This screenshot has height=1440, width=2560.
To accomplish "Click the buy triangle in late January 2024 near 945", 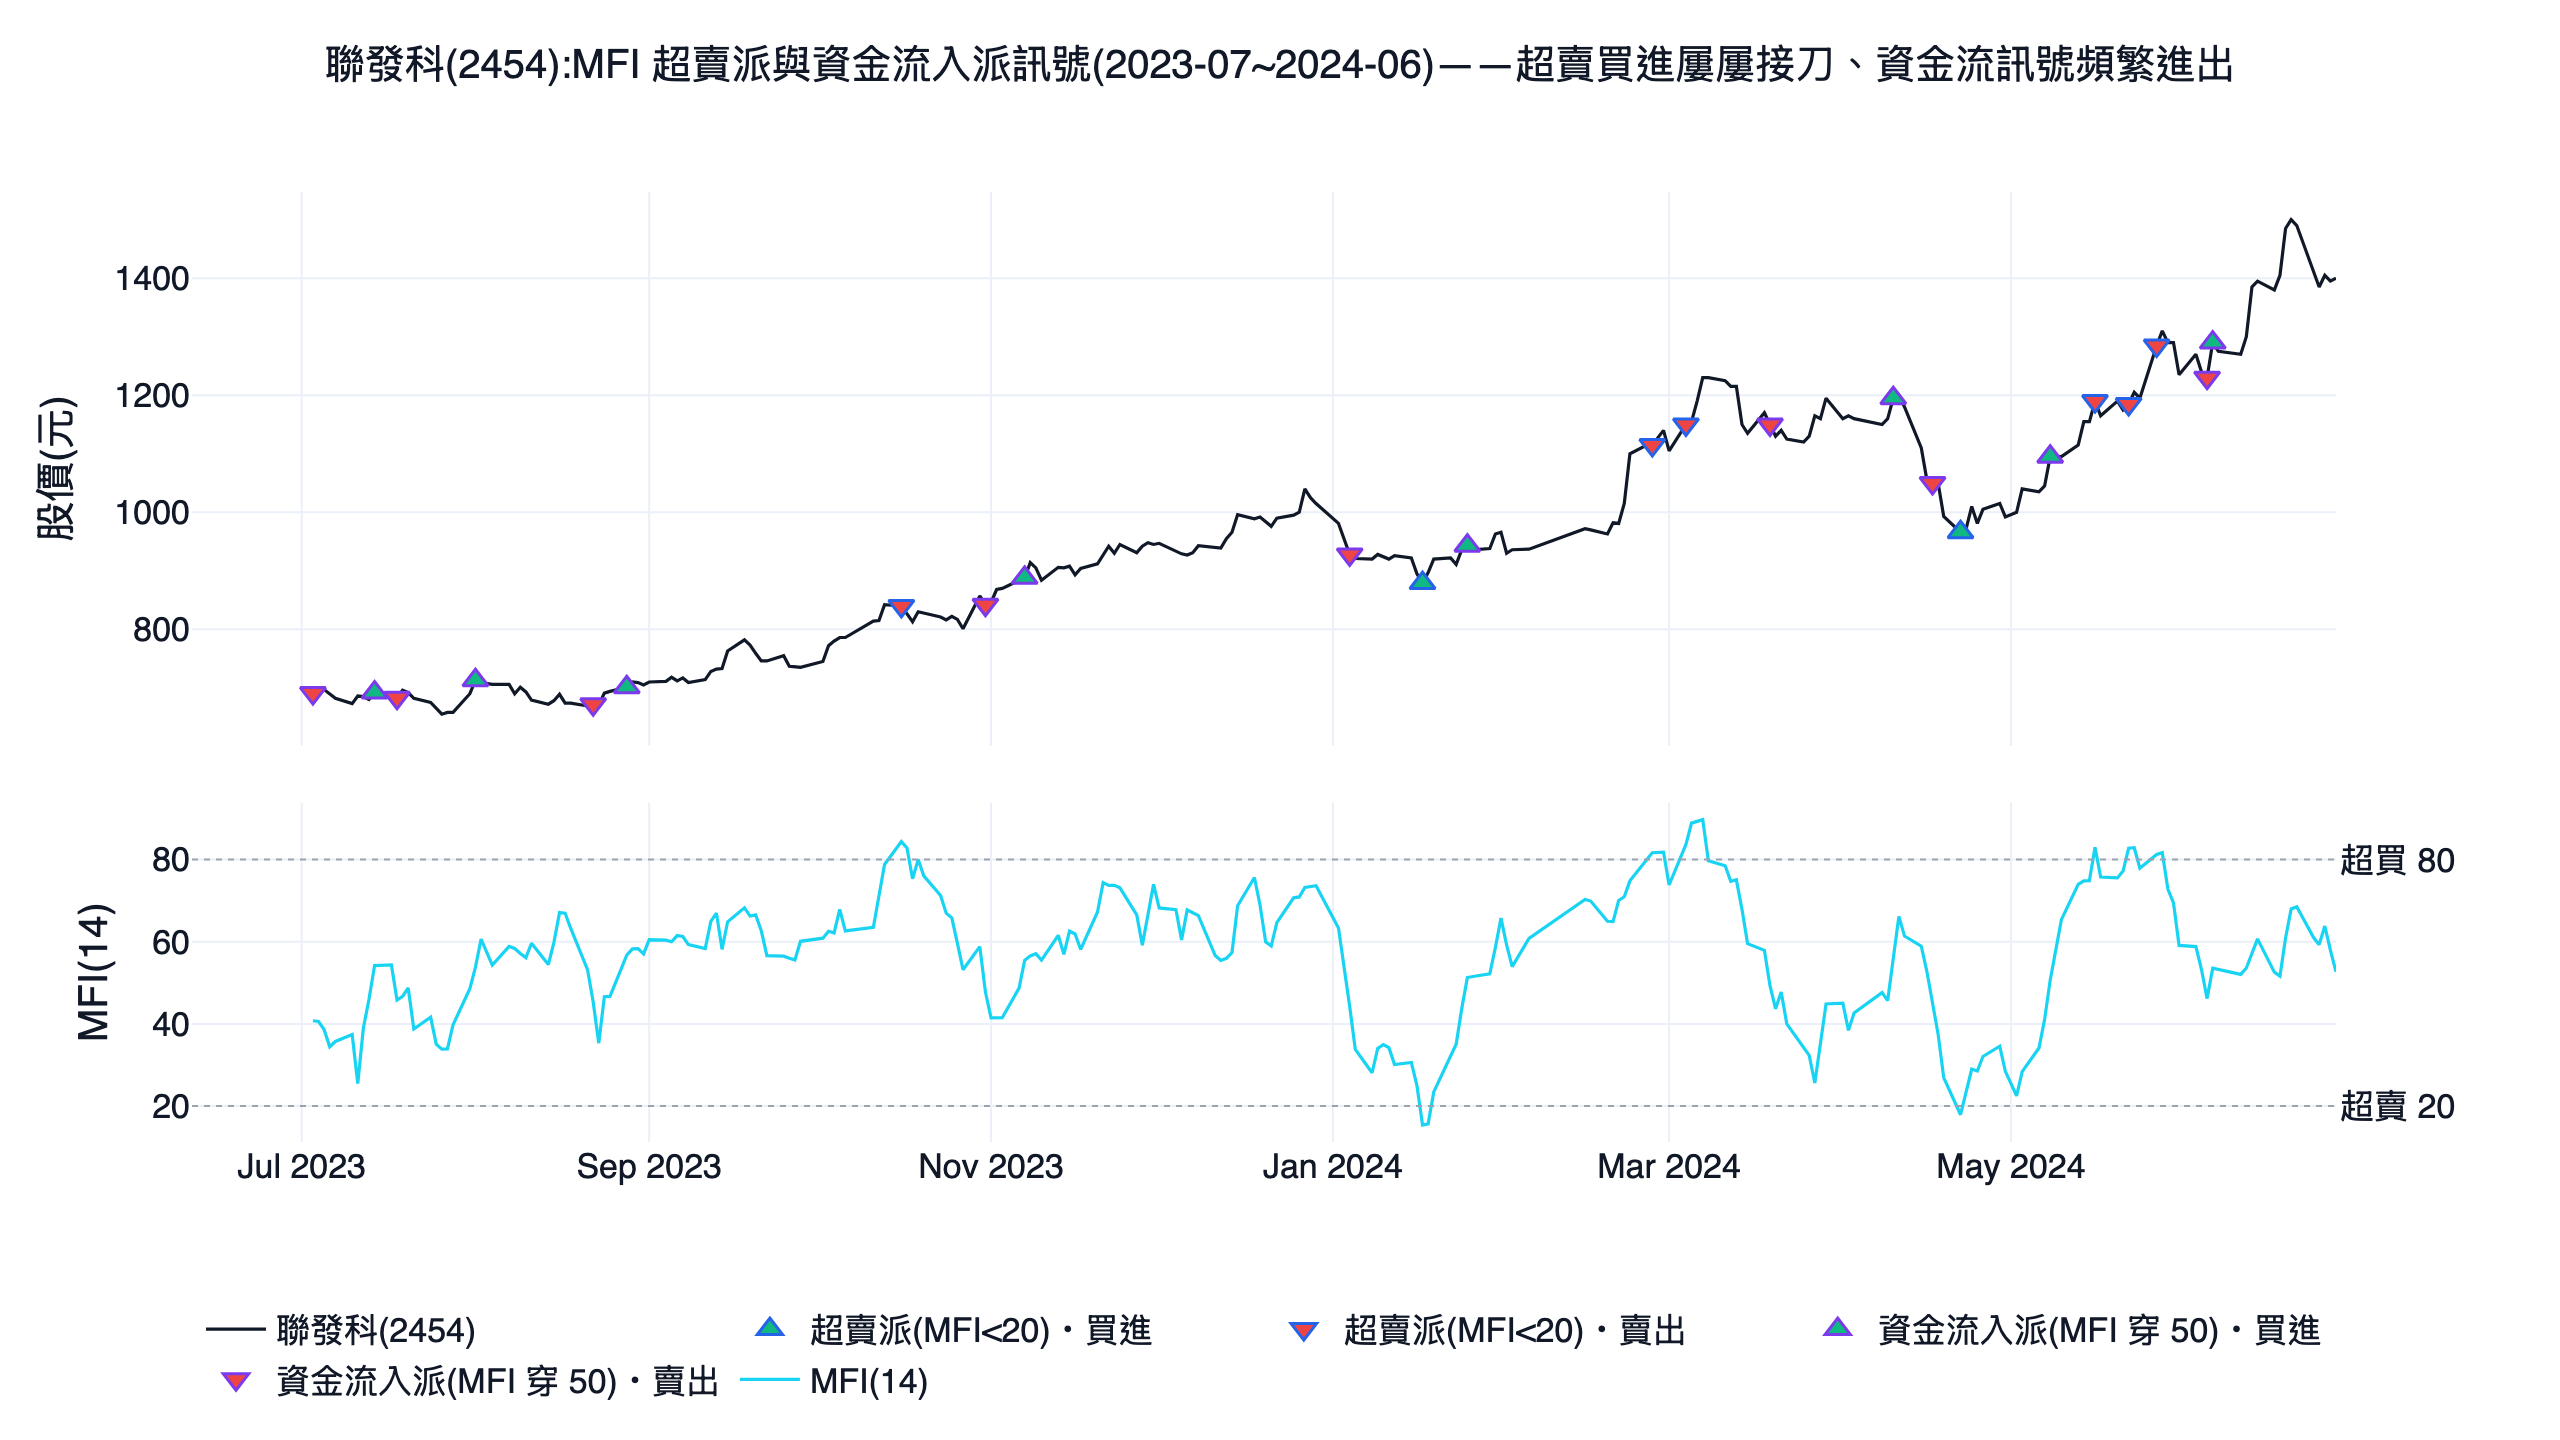I will coord(1467,544).
